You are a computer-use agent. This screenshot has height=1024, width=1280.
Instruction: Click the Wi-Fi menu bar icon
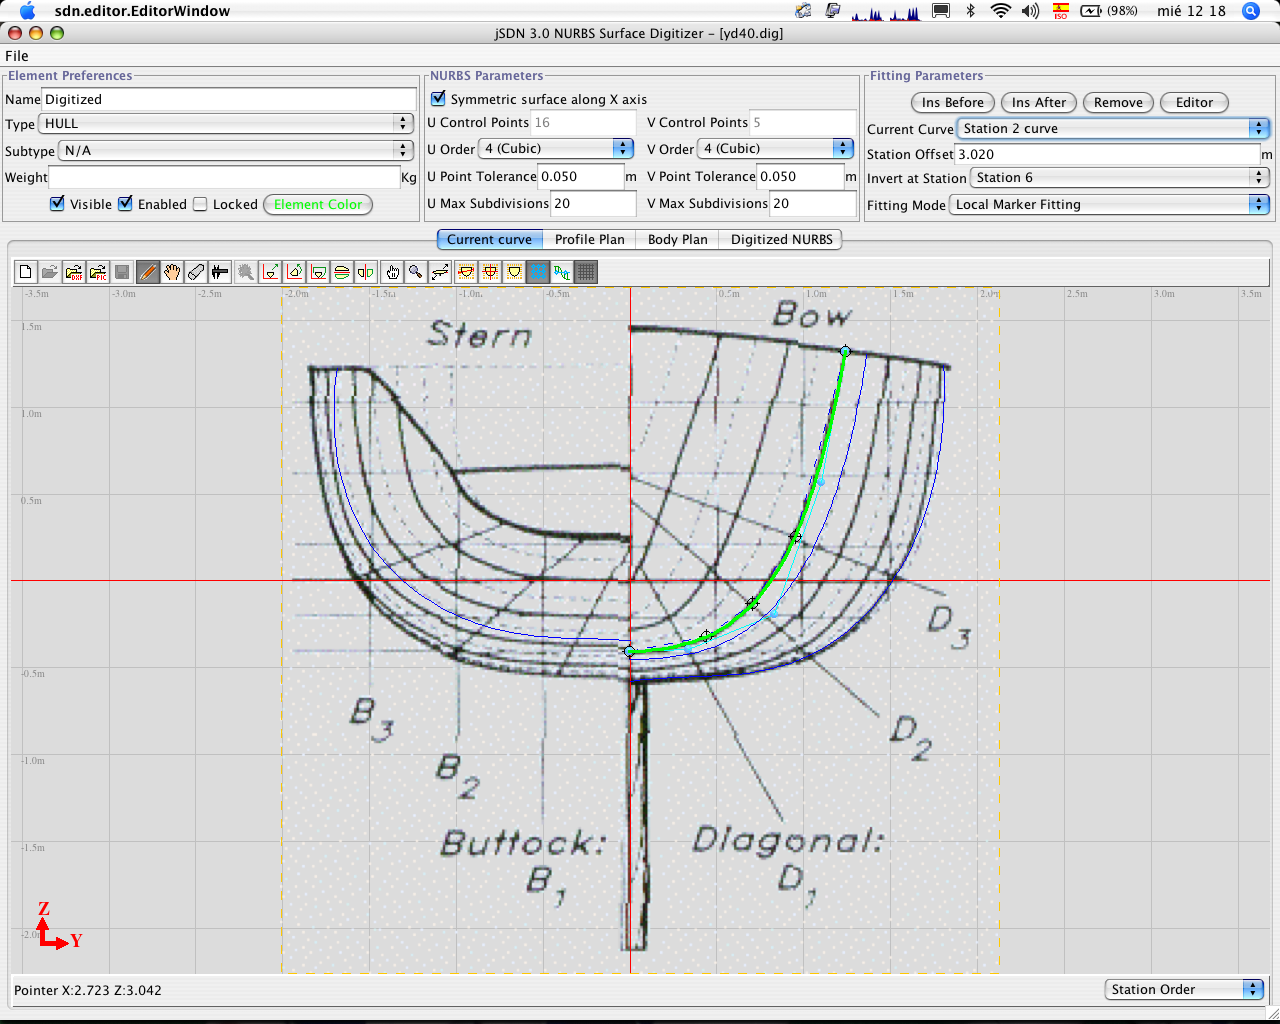[1000, 11]
